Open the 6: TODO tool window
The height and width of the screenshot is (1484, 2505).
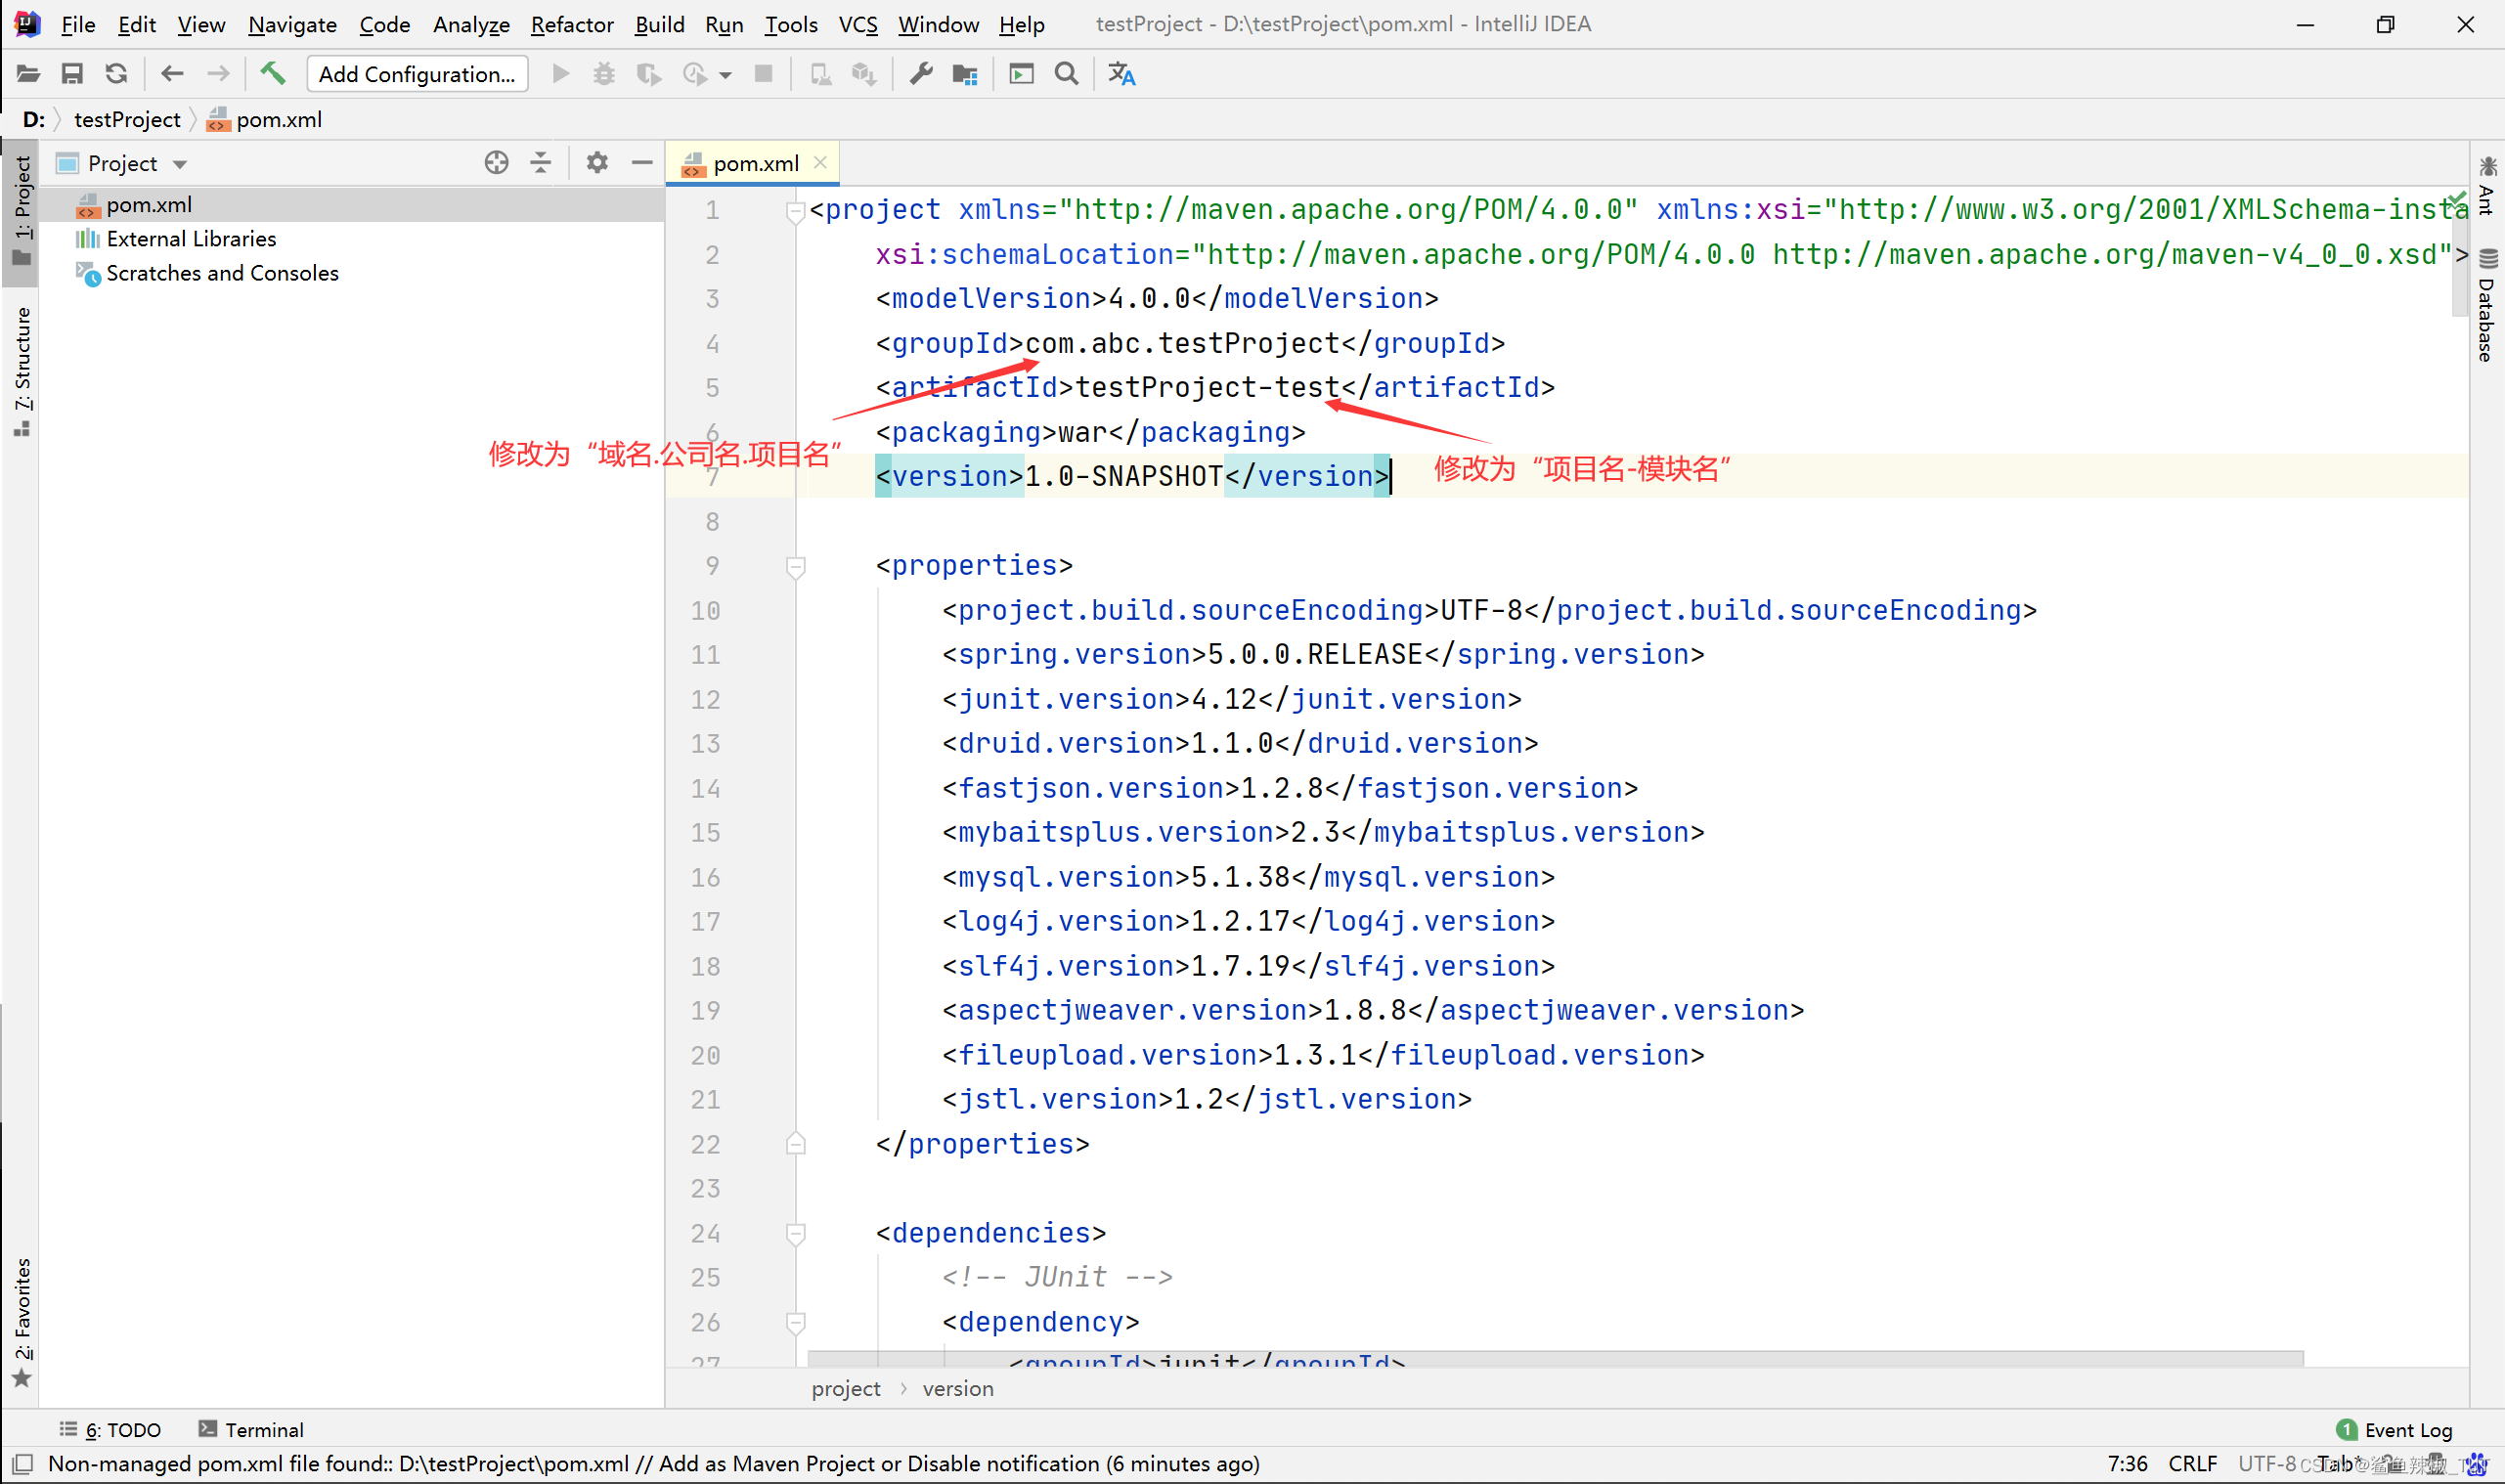coord(111,1429)
